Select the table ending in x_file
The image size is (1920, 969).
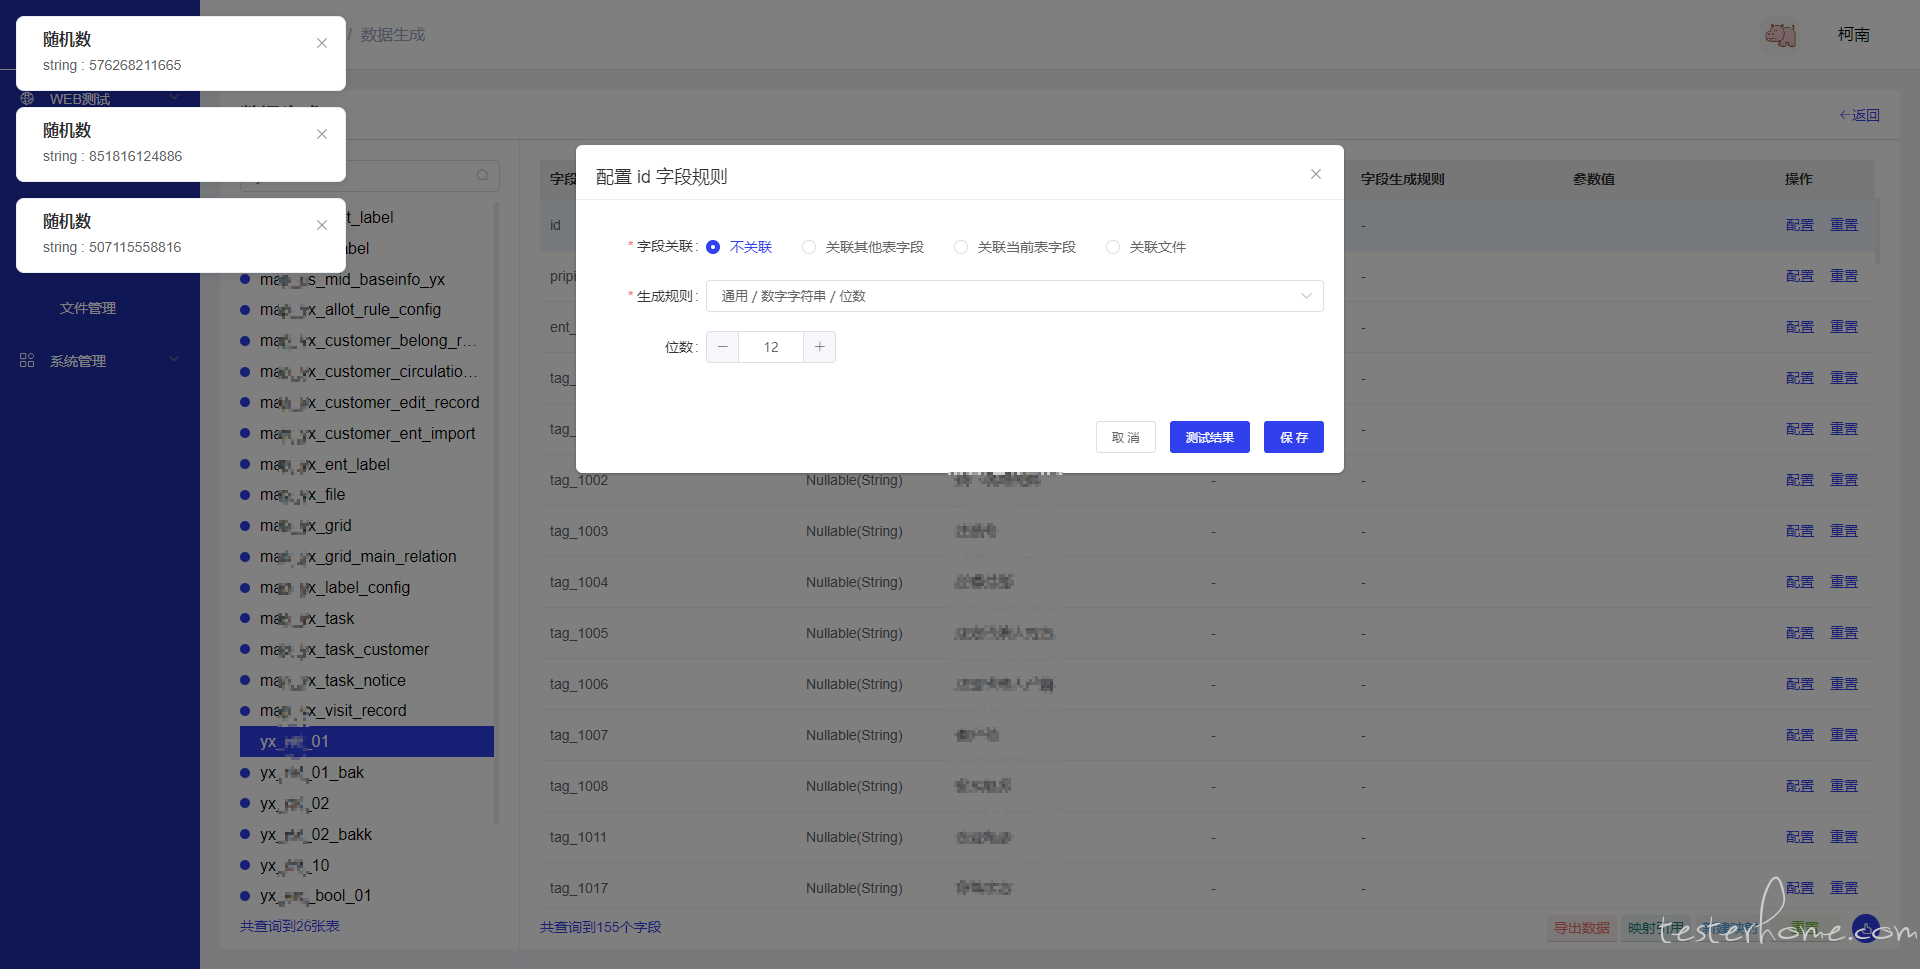point(302,495)
